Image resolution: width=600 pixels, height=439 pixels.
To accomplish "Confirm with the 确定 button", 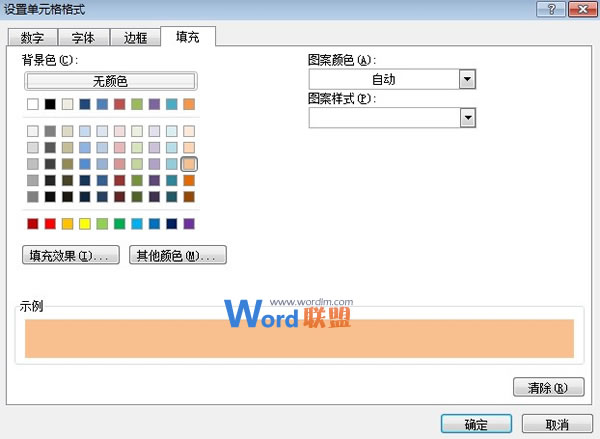I will [476, 424].
